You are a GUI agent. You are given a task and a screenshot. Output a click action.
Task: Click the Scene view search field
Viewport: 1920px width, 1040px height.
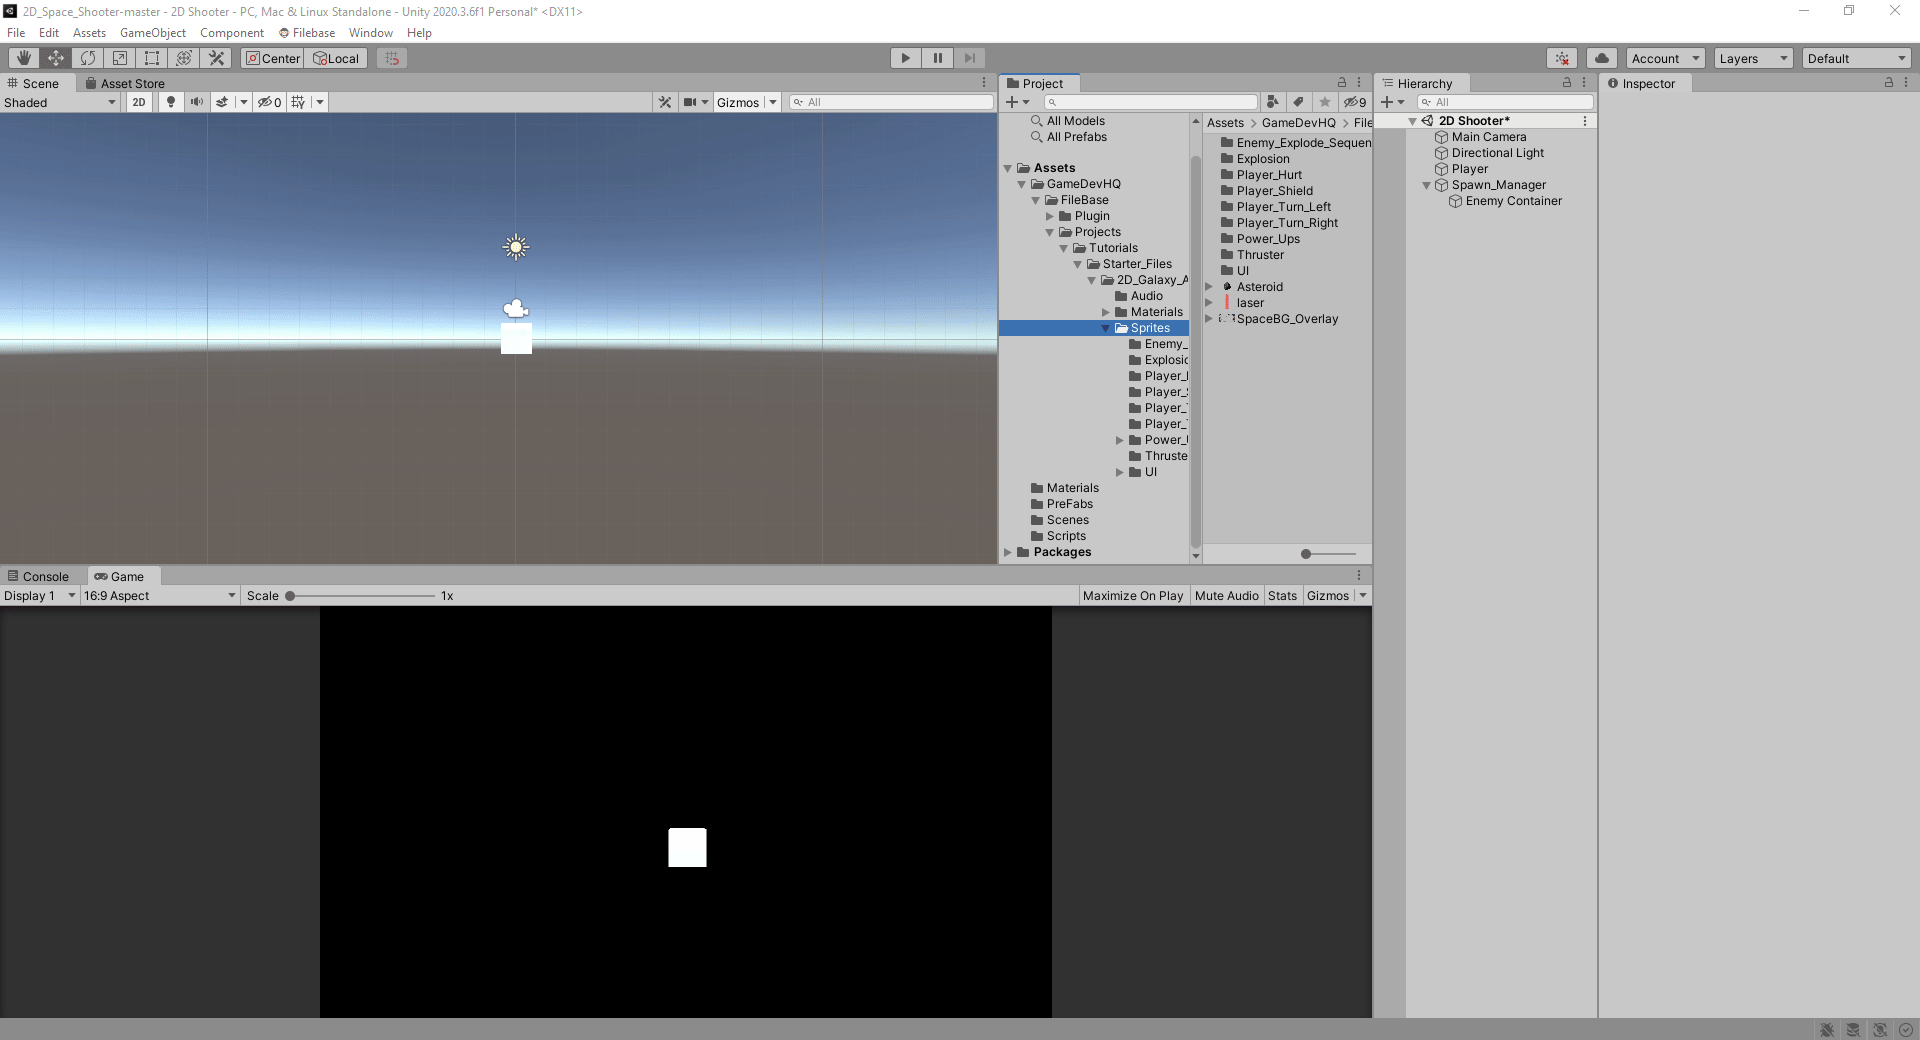pyautogui.click(x=891, y=102)
